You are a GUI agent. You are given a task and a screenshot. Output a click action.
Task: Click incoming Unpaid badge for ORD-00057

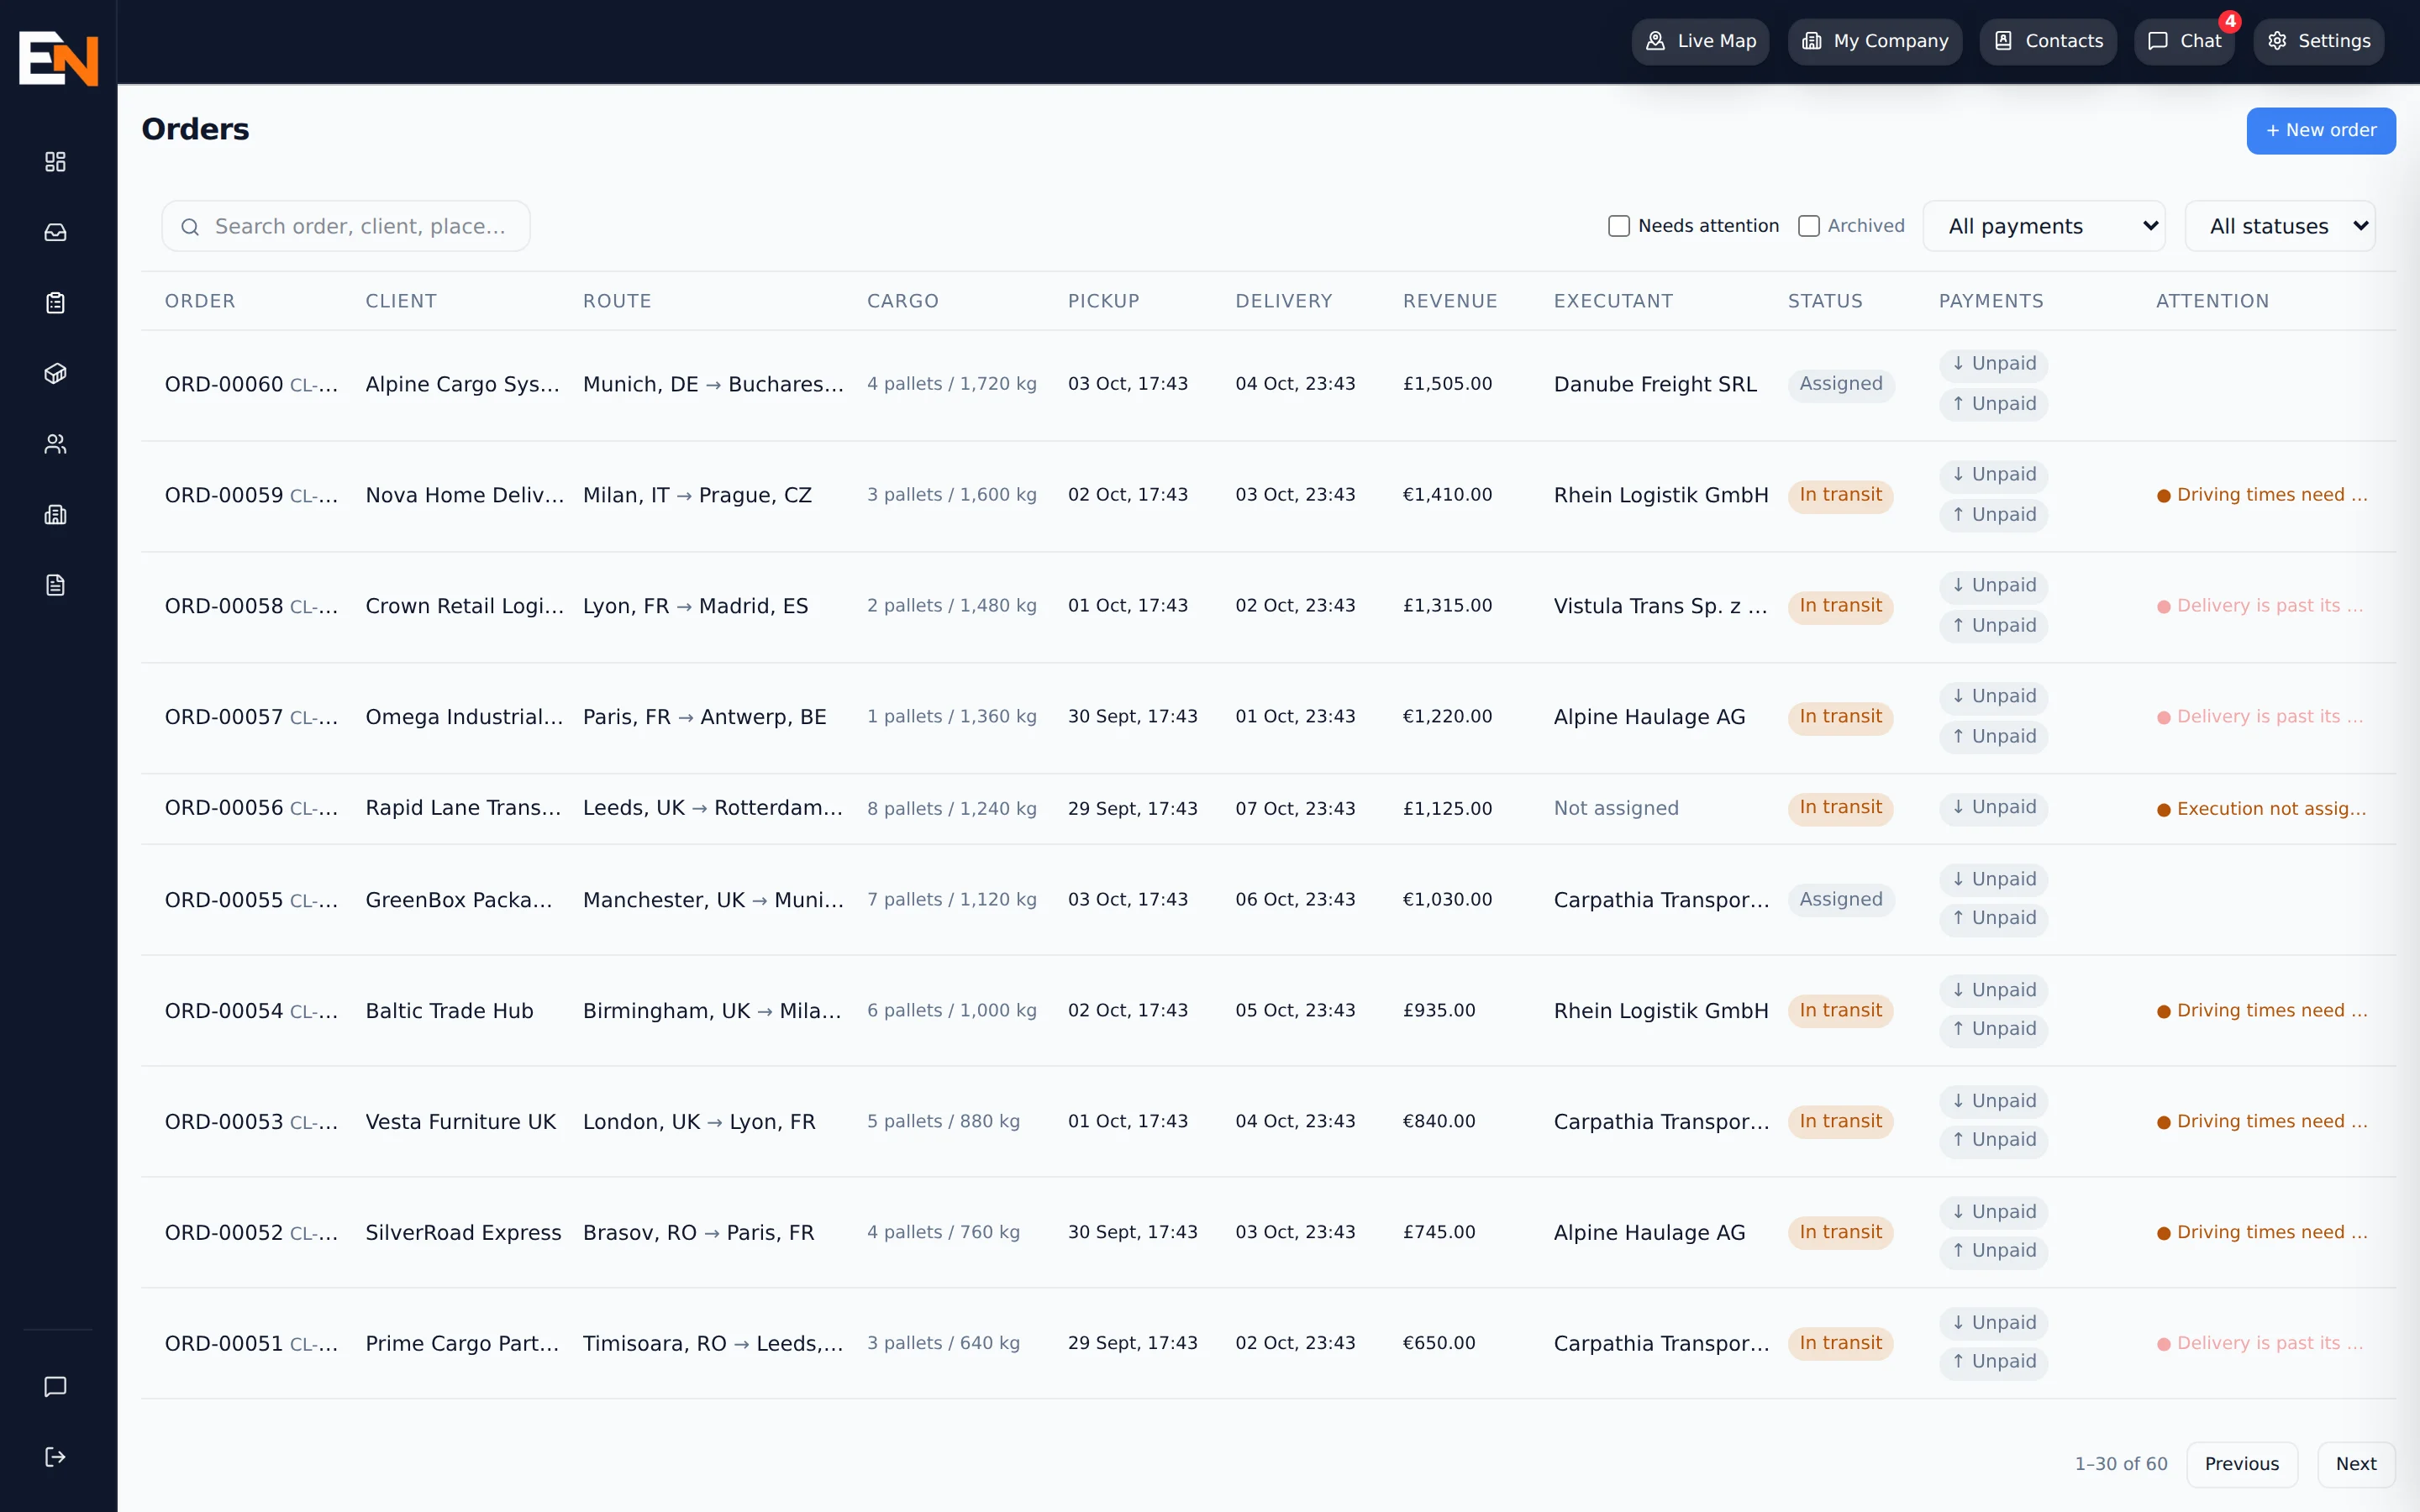1993,696
